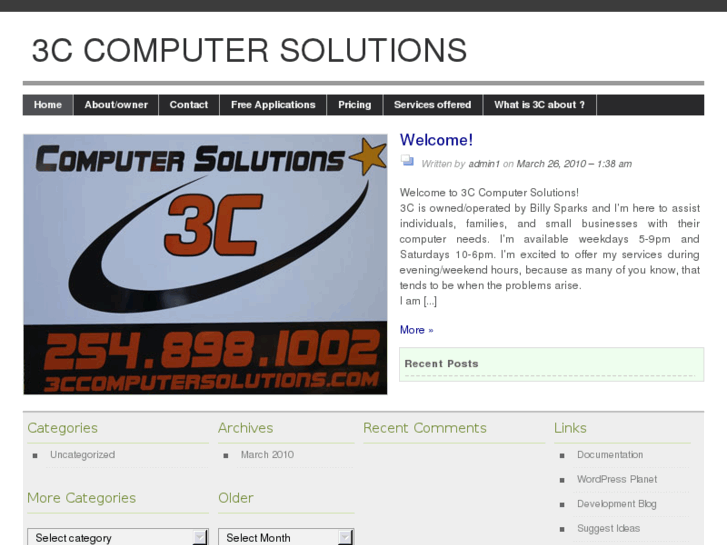Go to the Contact page
The width and height of the screenshot is (727, 545).
[189, 105]
